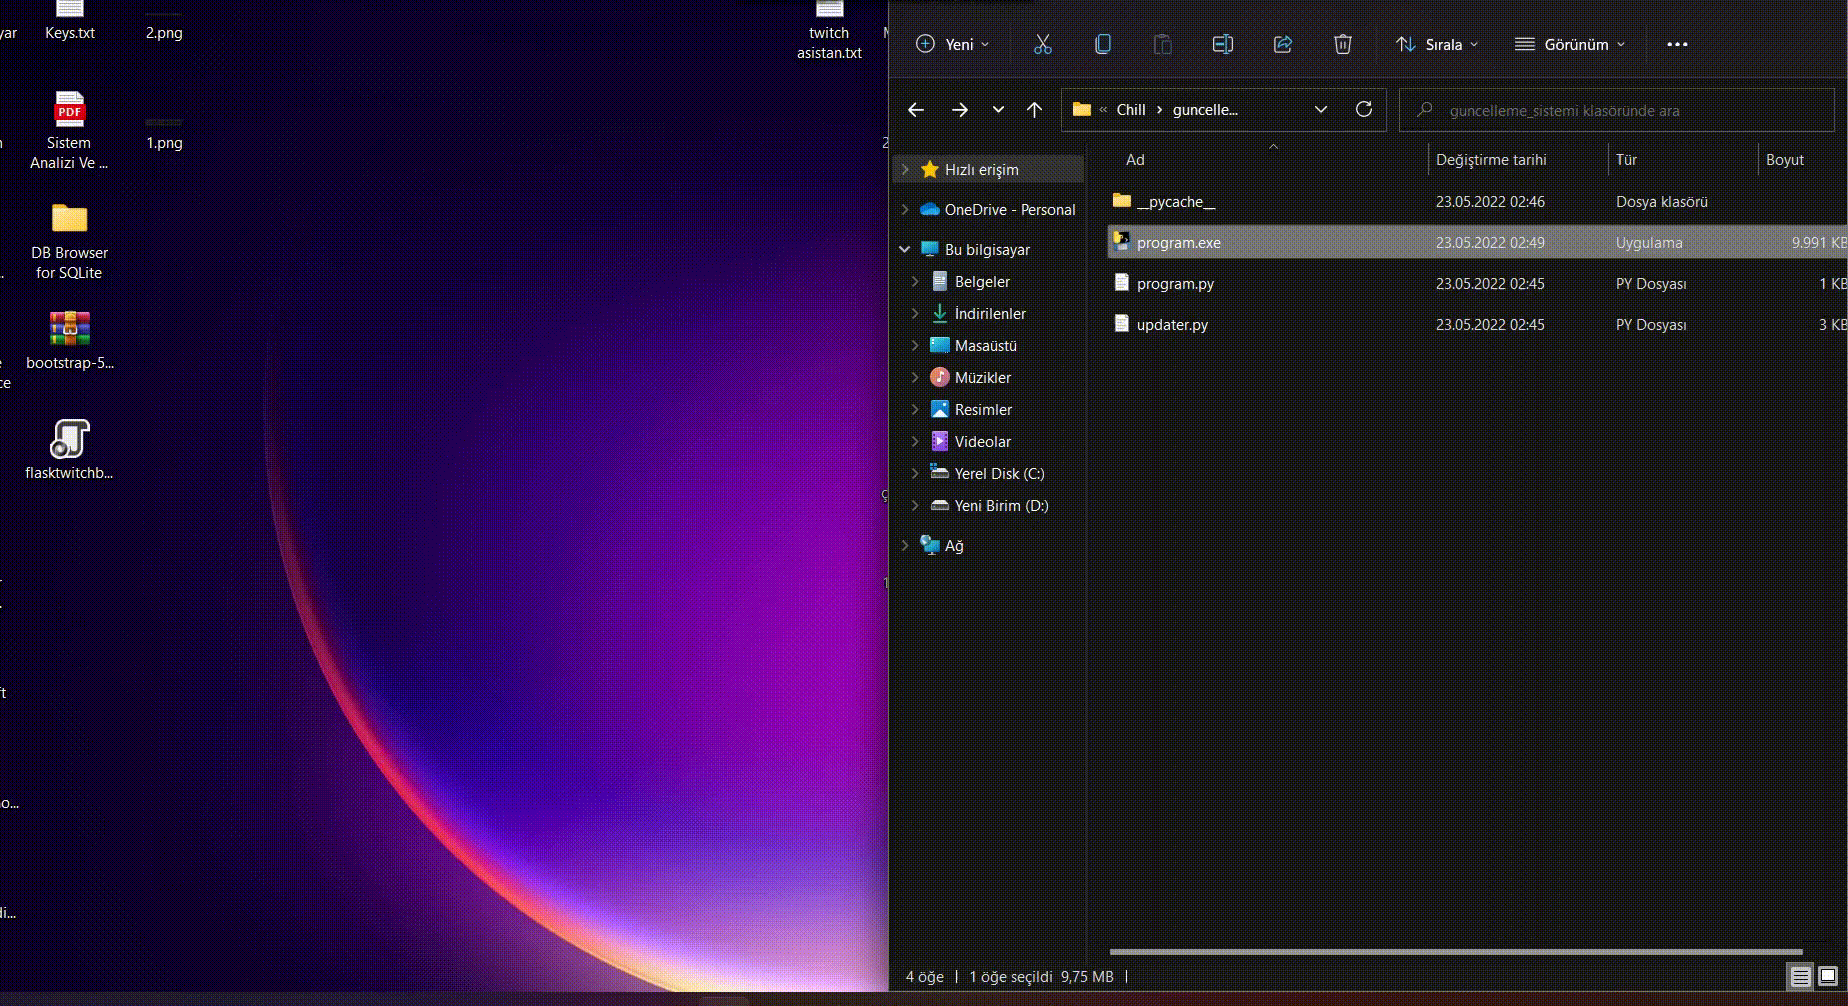
Task: Click the Rename icon in Explorer toolbar
Action: (x=1223, y=44)
